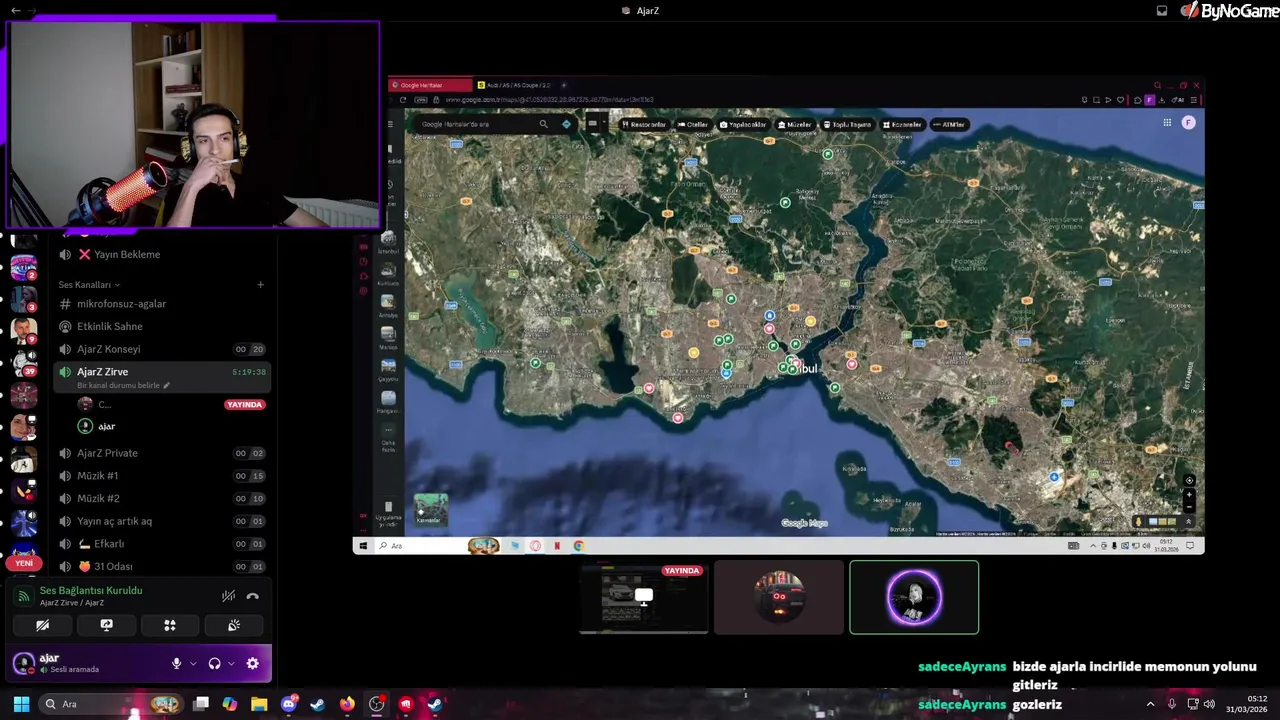Open soundboard button in voice panel
Screen dimensions: 1280x720
point(234,625)
